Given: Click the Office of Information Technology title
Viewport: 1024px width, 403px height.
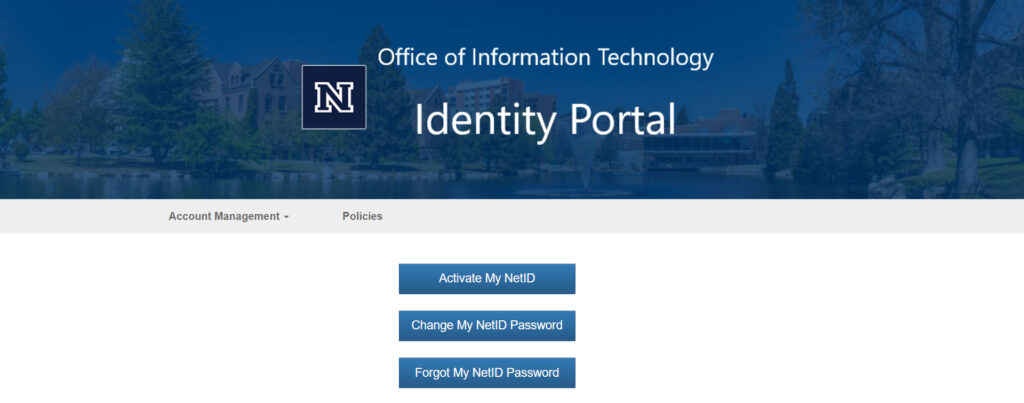Looking at the screenshot, I should [545, 57].
